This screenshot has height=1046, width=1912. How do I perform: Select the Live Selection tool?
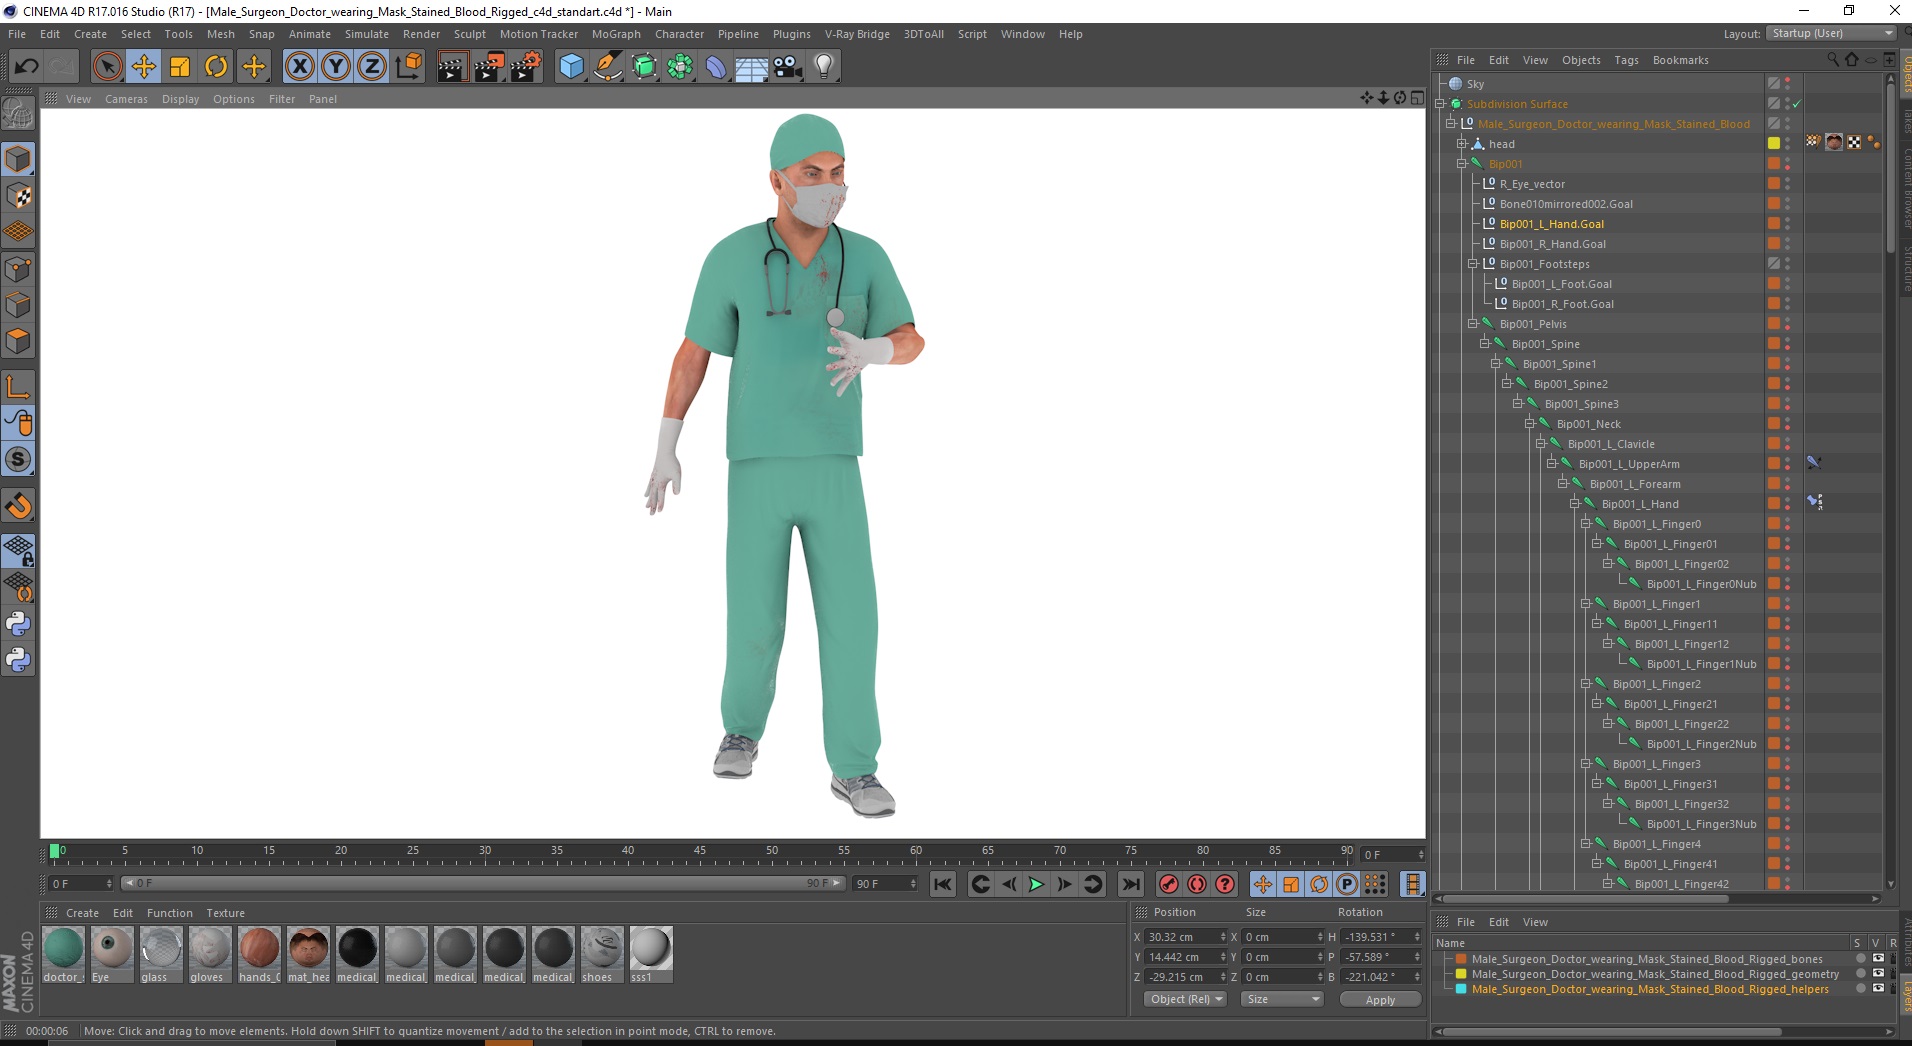(107, 67)
